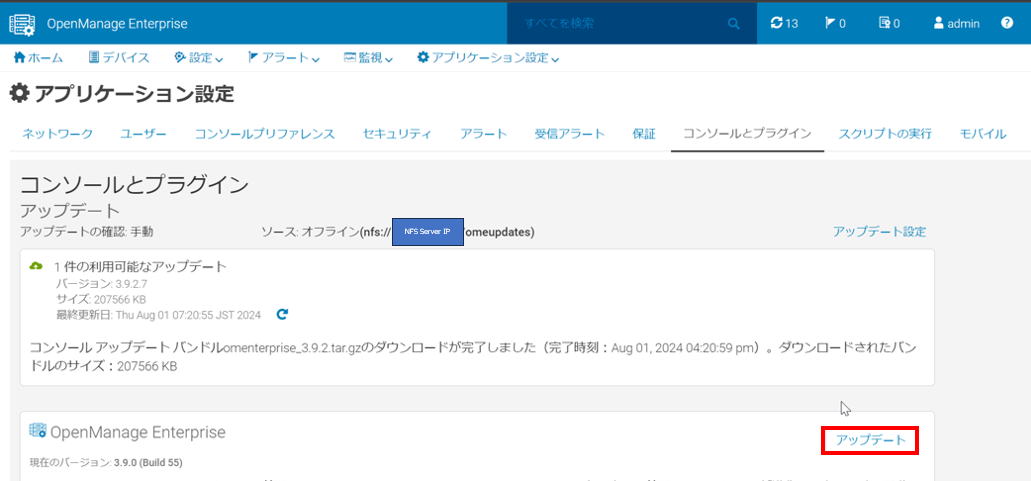Viewport: 1031px width, 481px height.
Task: Click the refresh icon beside last update date
Action: 282,315
